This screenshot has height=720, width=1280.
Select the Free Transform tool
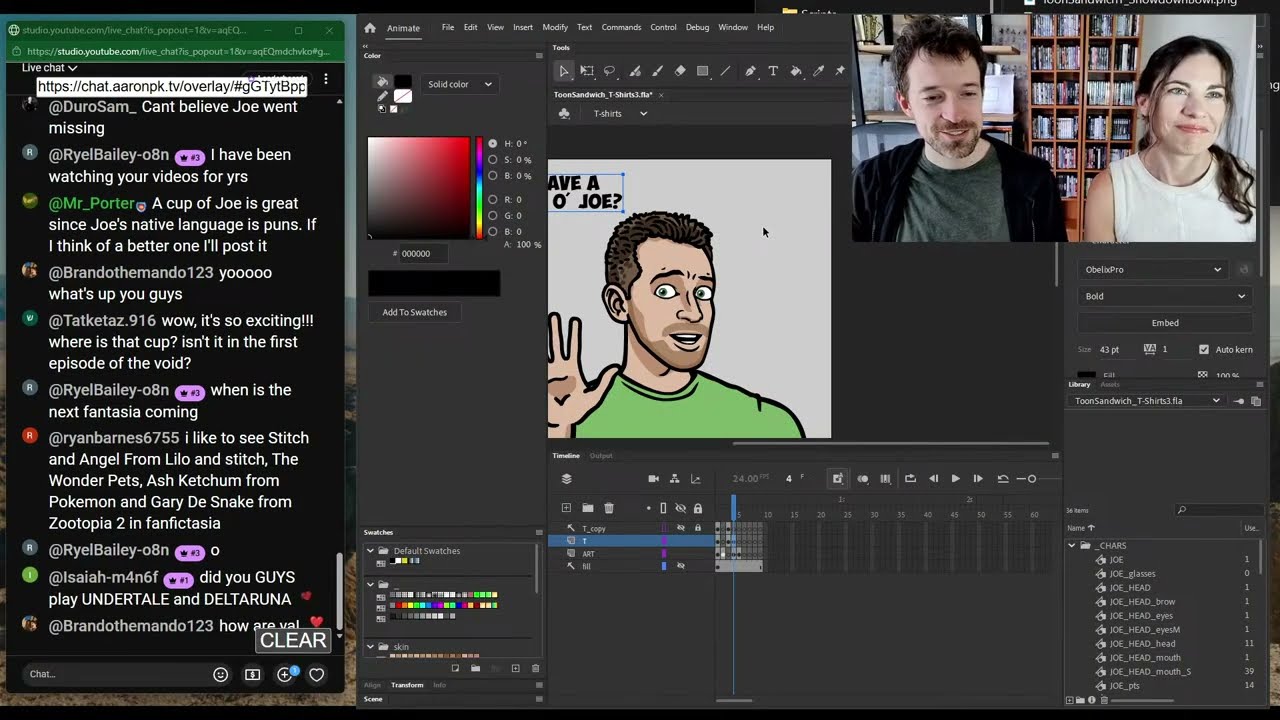pyautogui.click(x=587, y=71)
